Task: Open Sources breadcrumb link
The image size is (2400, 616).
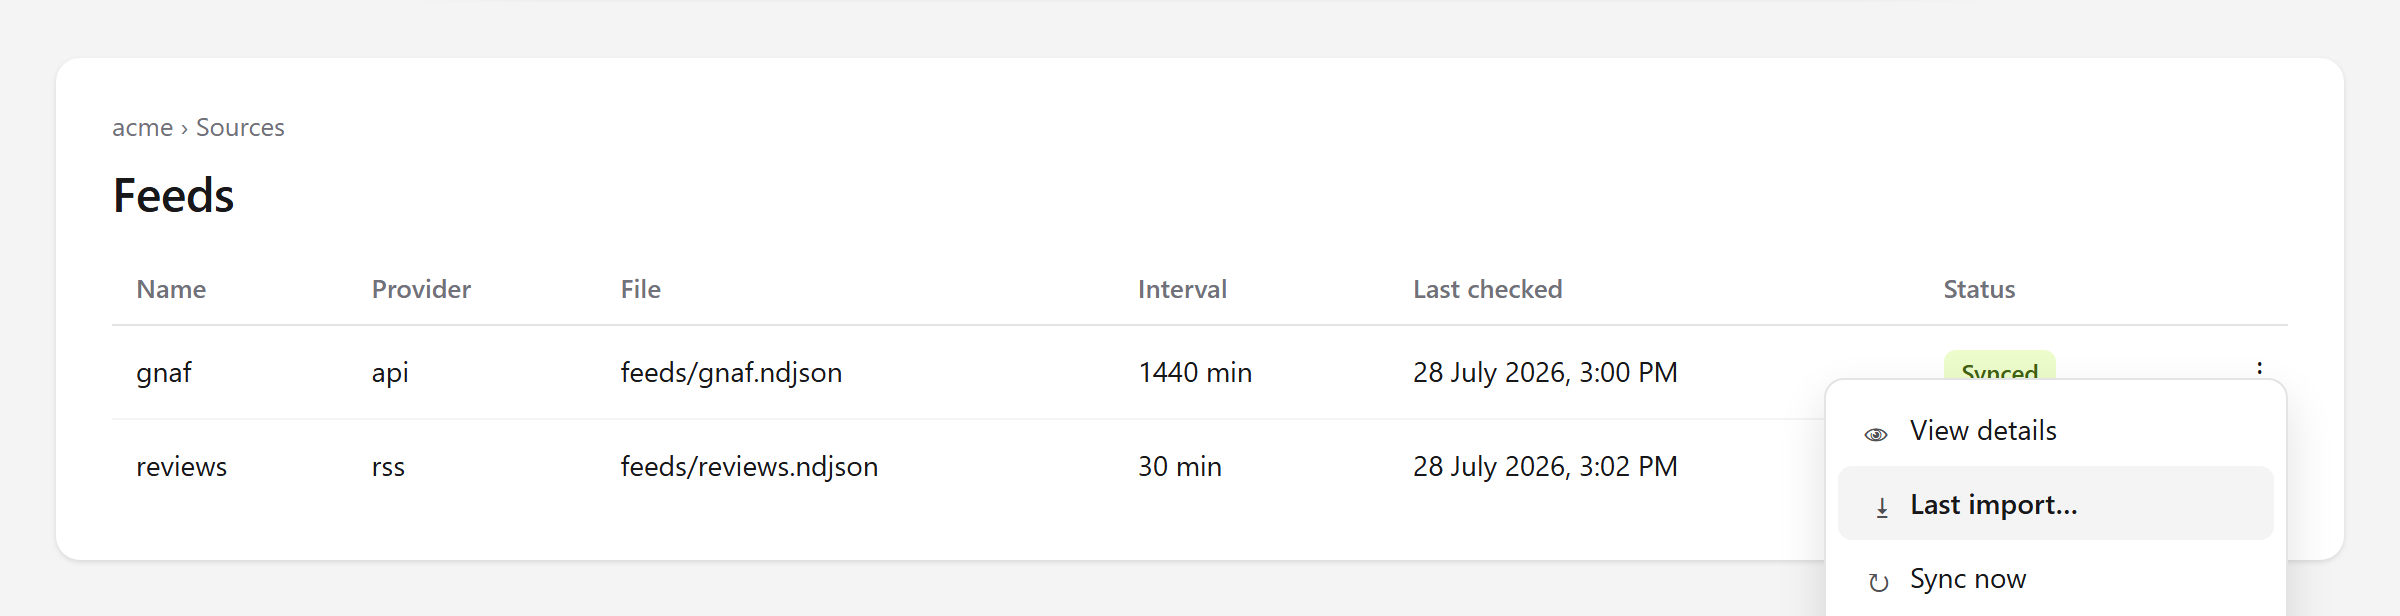Action: [x=240, y=128]
